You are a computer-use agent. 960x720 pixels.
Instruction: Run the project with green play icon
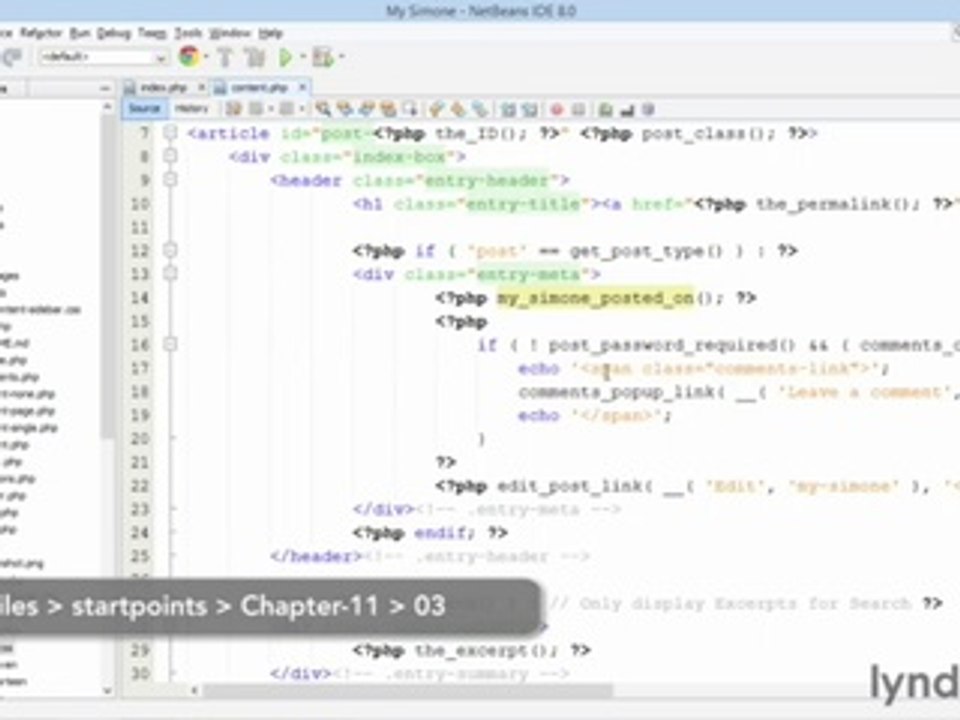[285, 57]
